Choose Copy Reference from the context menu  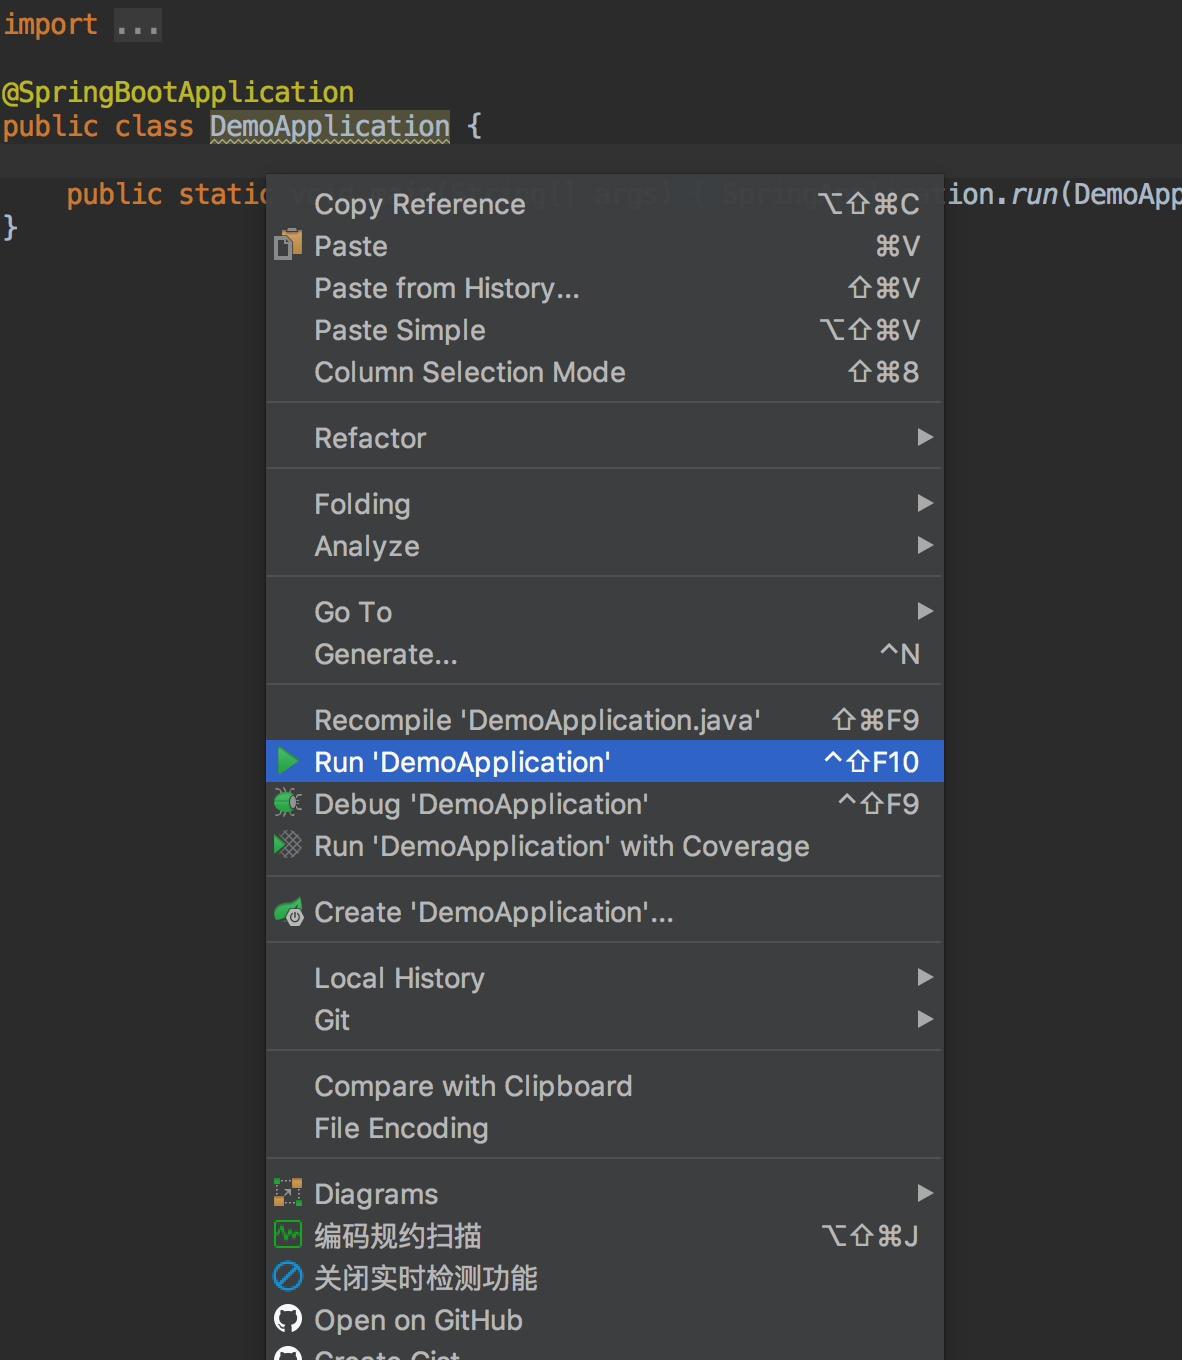pos(420,204)
